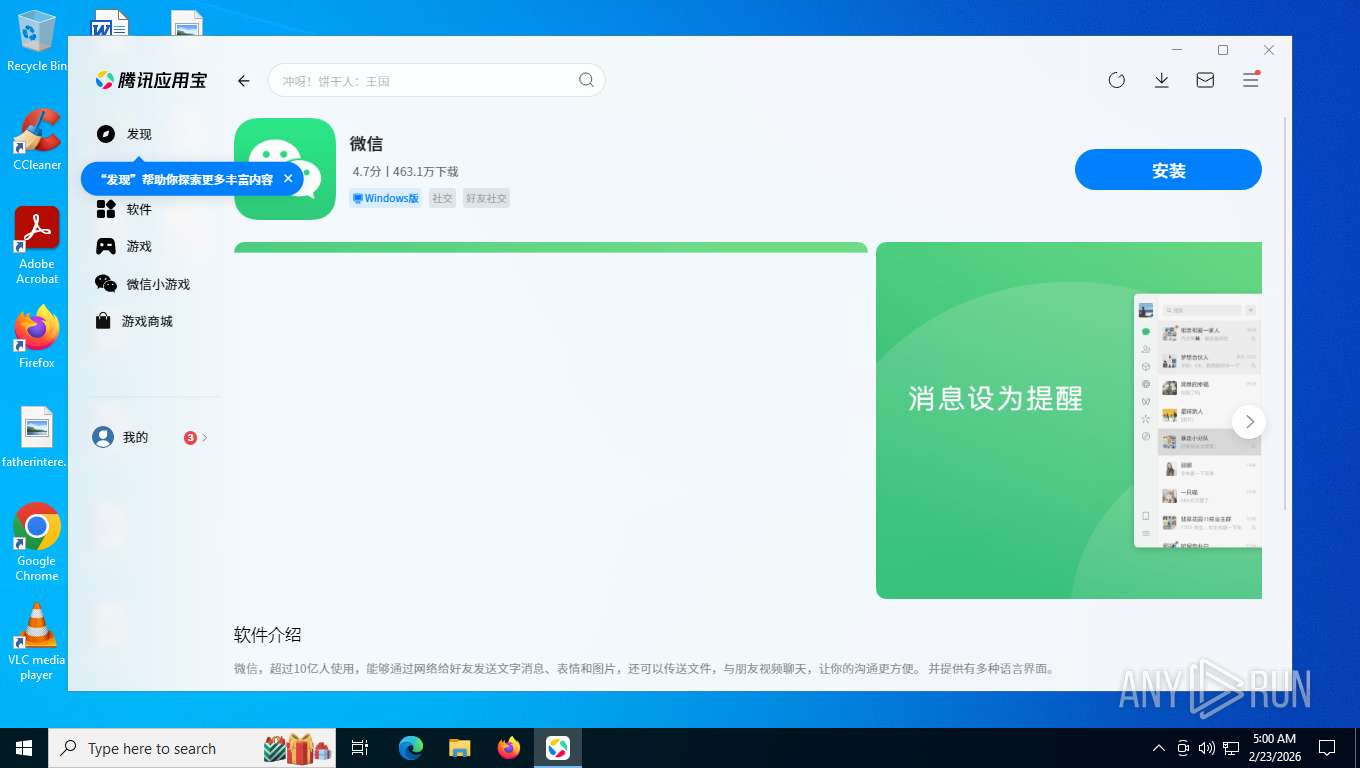
Task: Open the Windows Start menu
Action: pyautogui.click(x=24, y=748)
